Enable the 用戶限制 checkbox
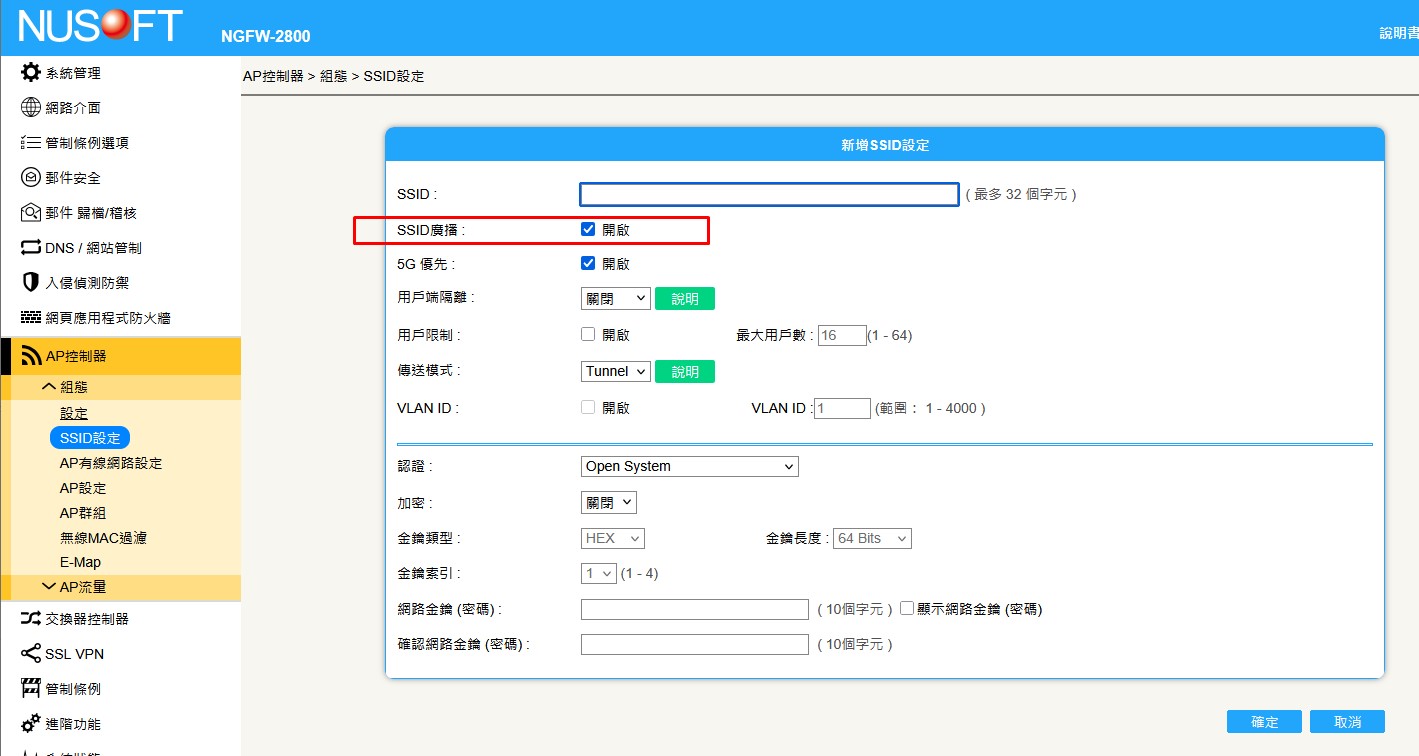This screenshot has width=1419, height=756. [588, 335]
